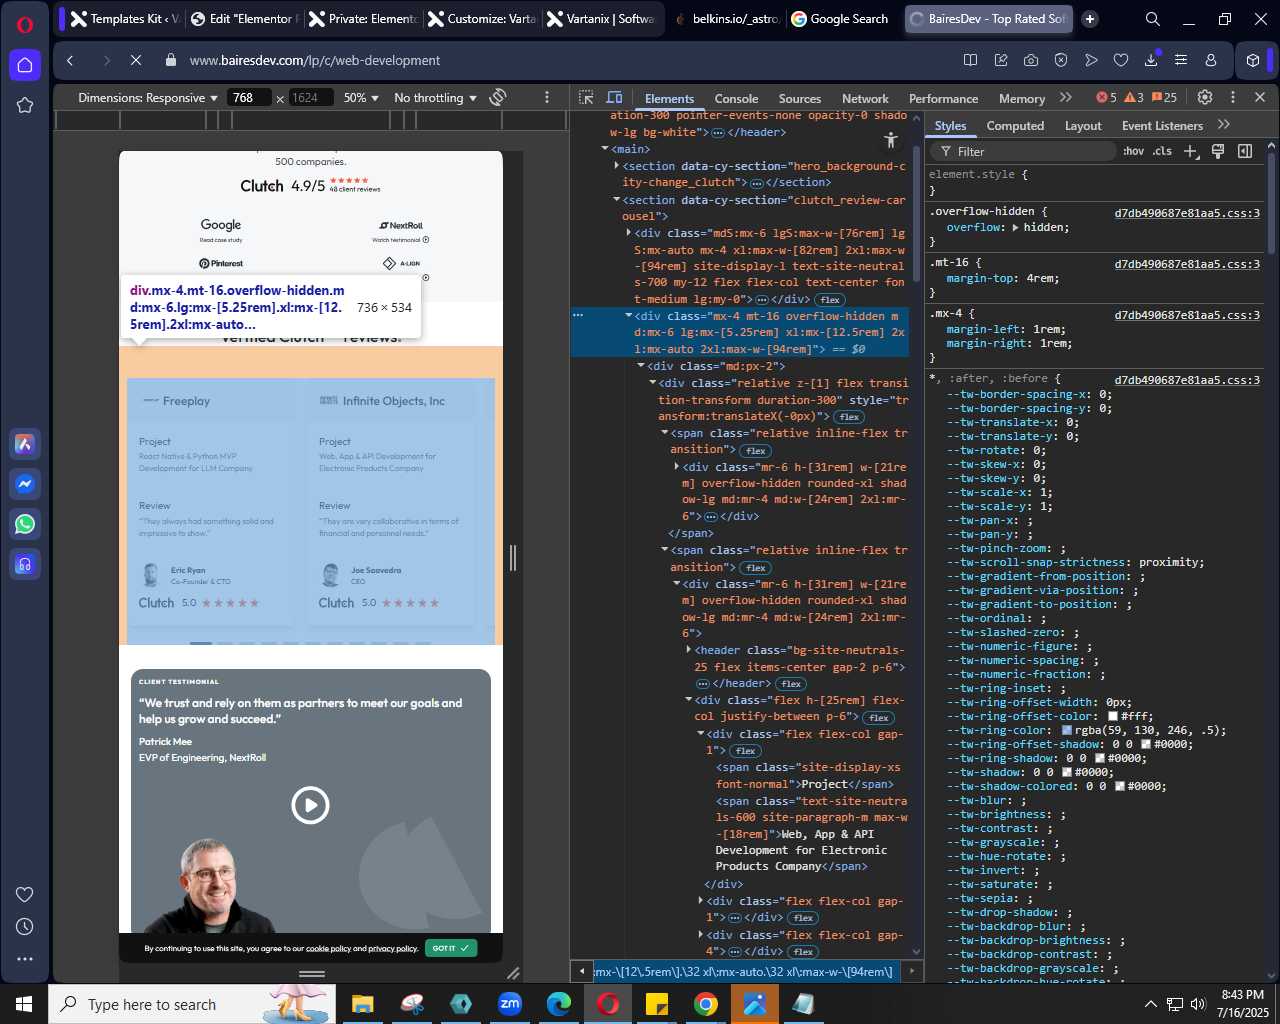Switch to the Sources tab

coord(800,99)
